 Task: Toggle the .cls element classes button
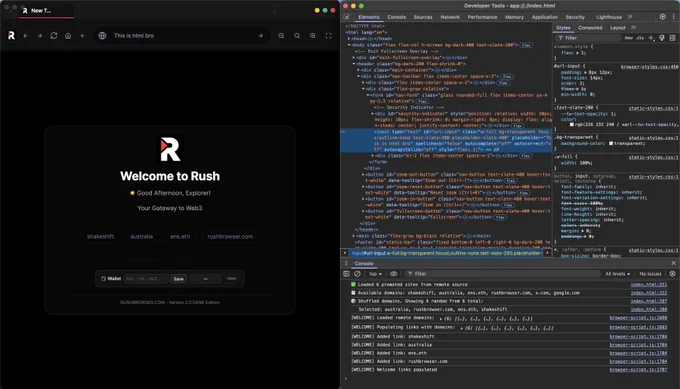(640, 38)
